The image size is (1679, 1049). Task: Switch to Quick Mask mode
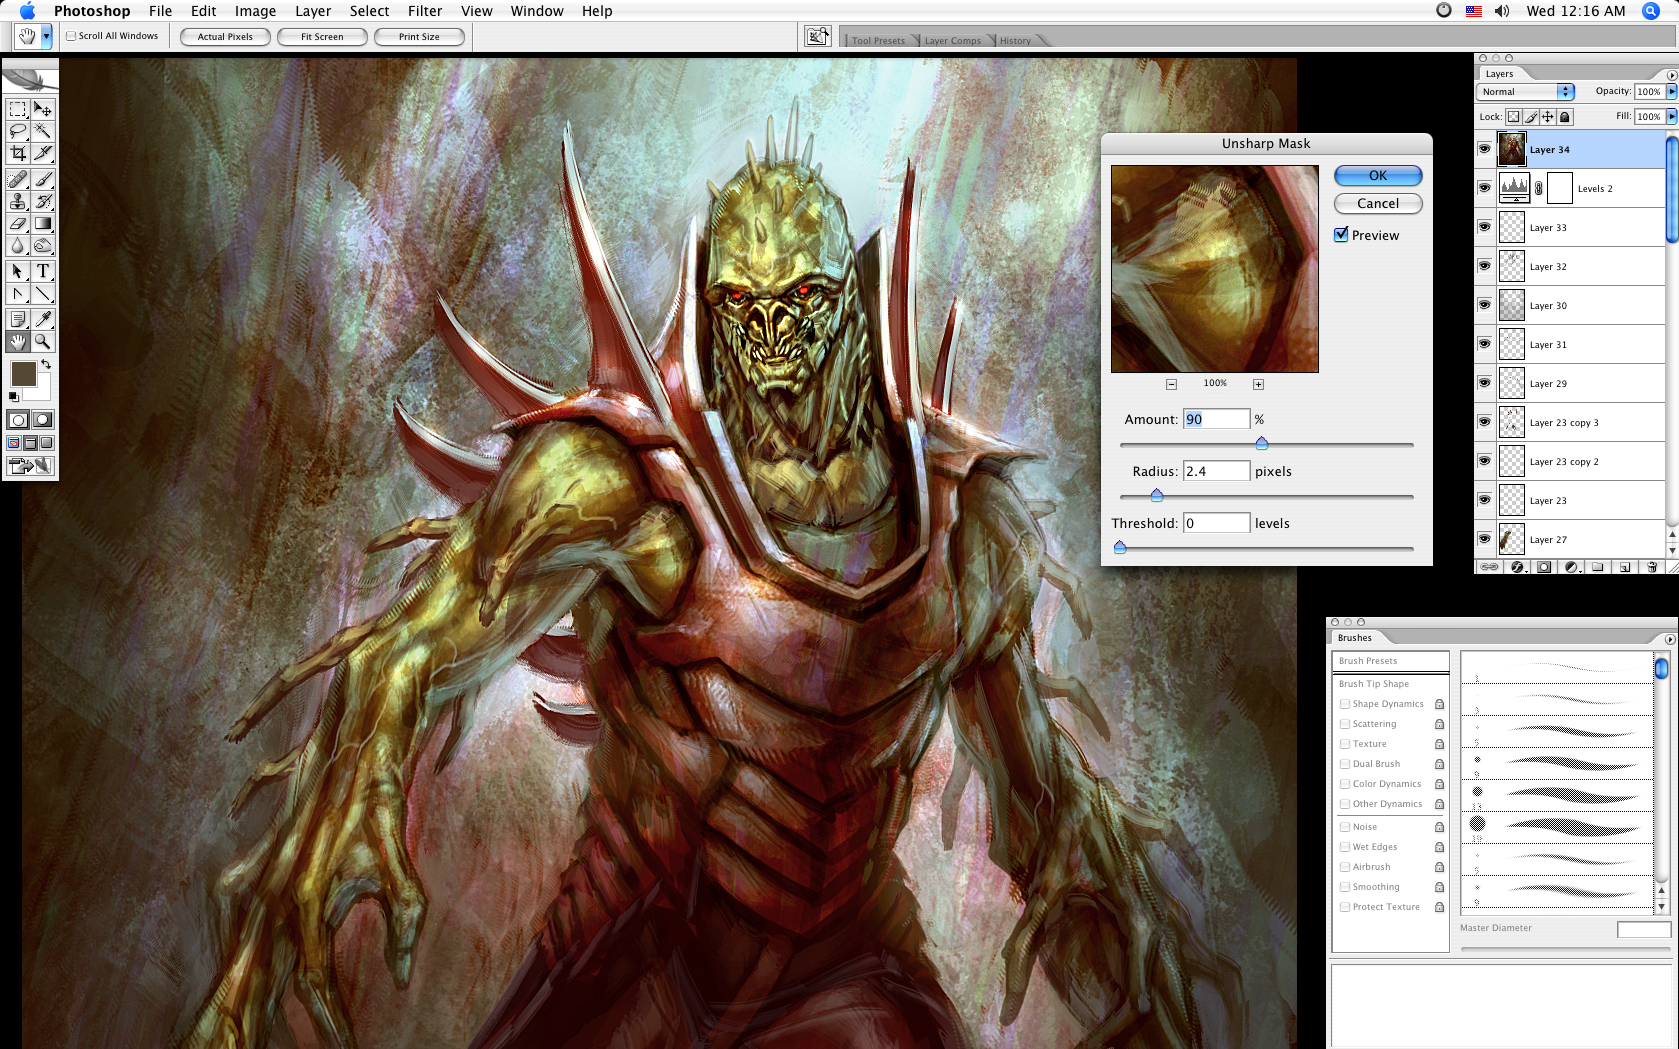coord(43,420)
